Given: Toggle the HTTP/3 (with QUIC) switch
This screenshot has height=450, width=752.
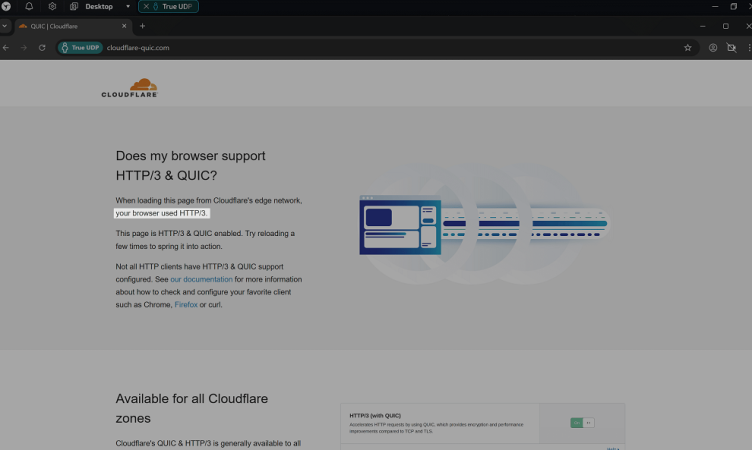Looking at the screenshot, I should [582, 423].
